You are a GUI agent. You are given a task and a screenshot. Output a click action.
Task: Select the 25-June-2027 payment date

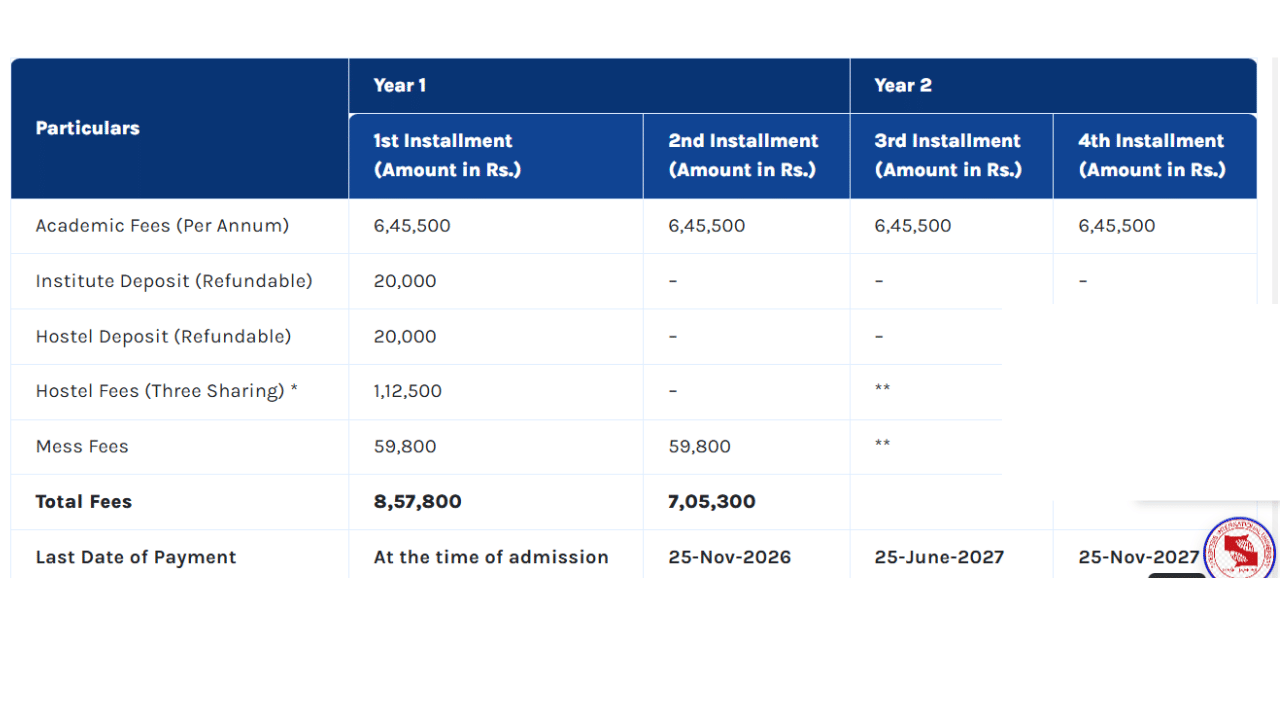[938, 557]
